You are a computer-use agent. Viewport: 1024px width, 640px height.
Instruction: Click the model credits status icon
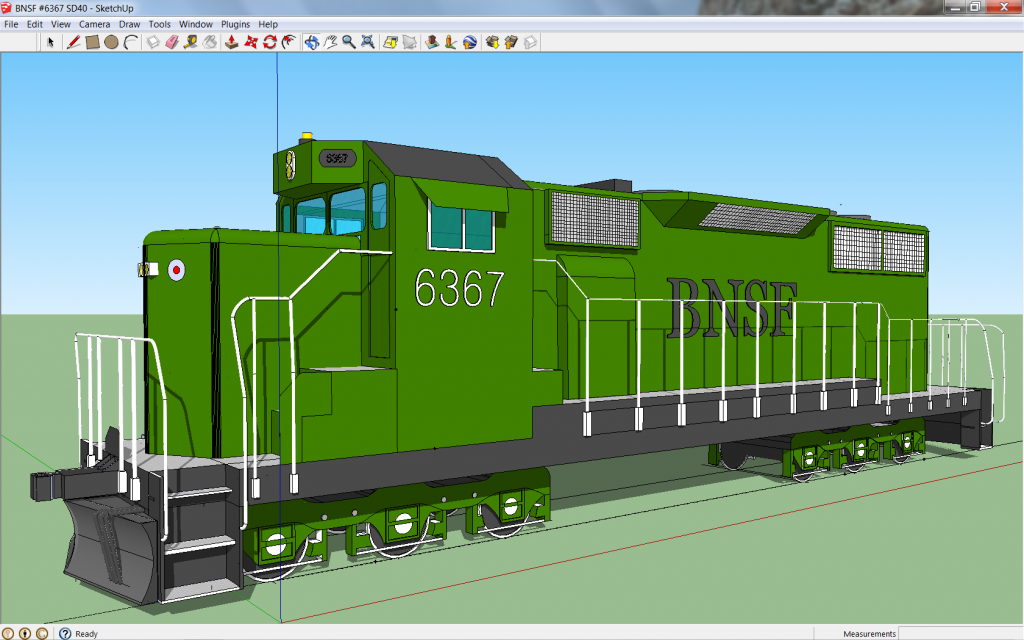[x=25, y=633]
